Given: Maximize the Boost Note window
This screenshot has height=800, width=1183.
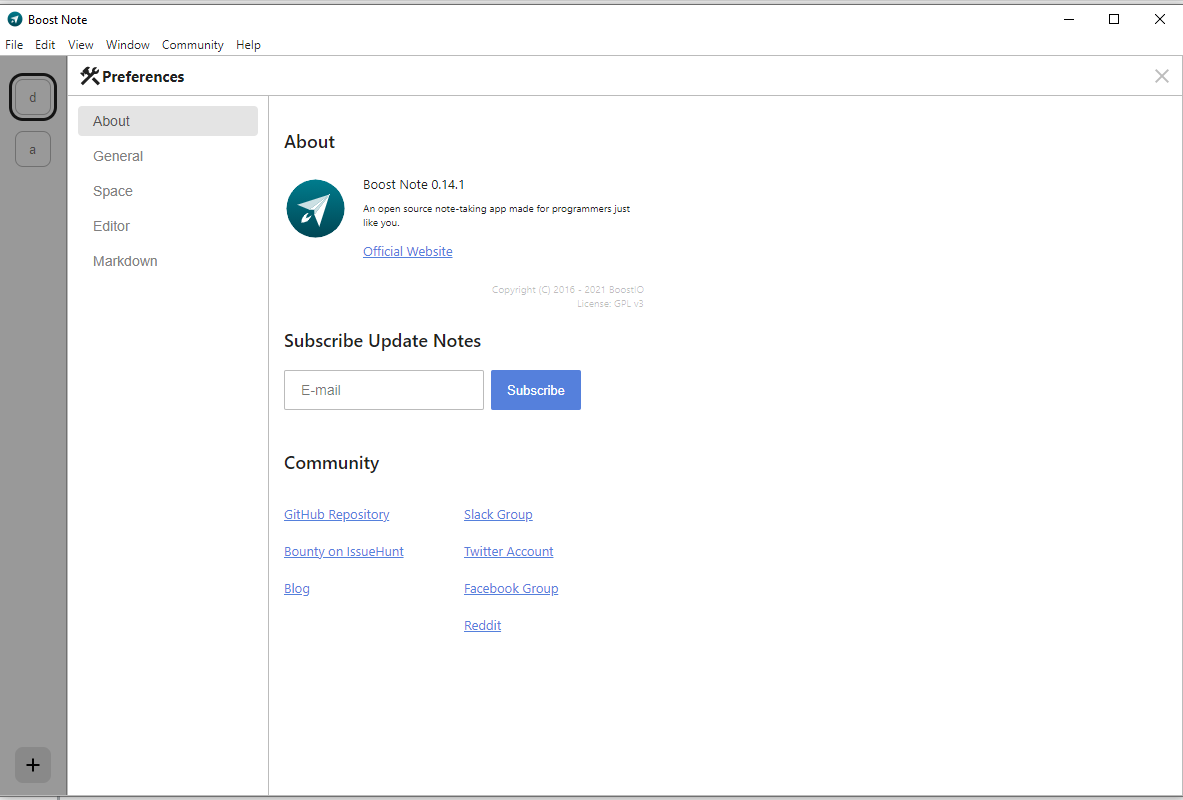Looking at the screenshot, I should pyautogui.click(x=1114, y=20).
